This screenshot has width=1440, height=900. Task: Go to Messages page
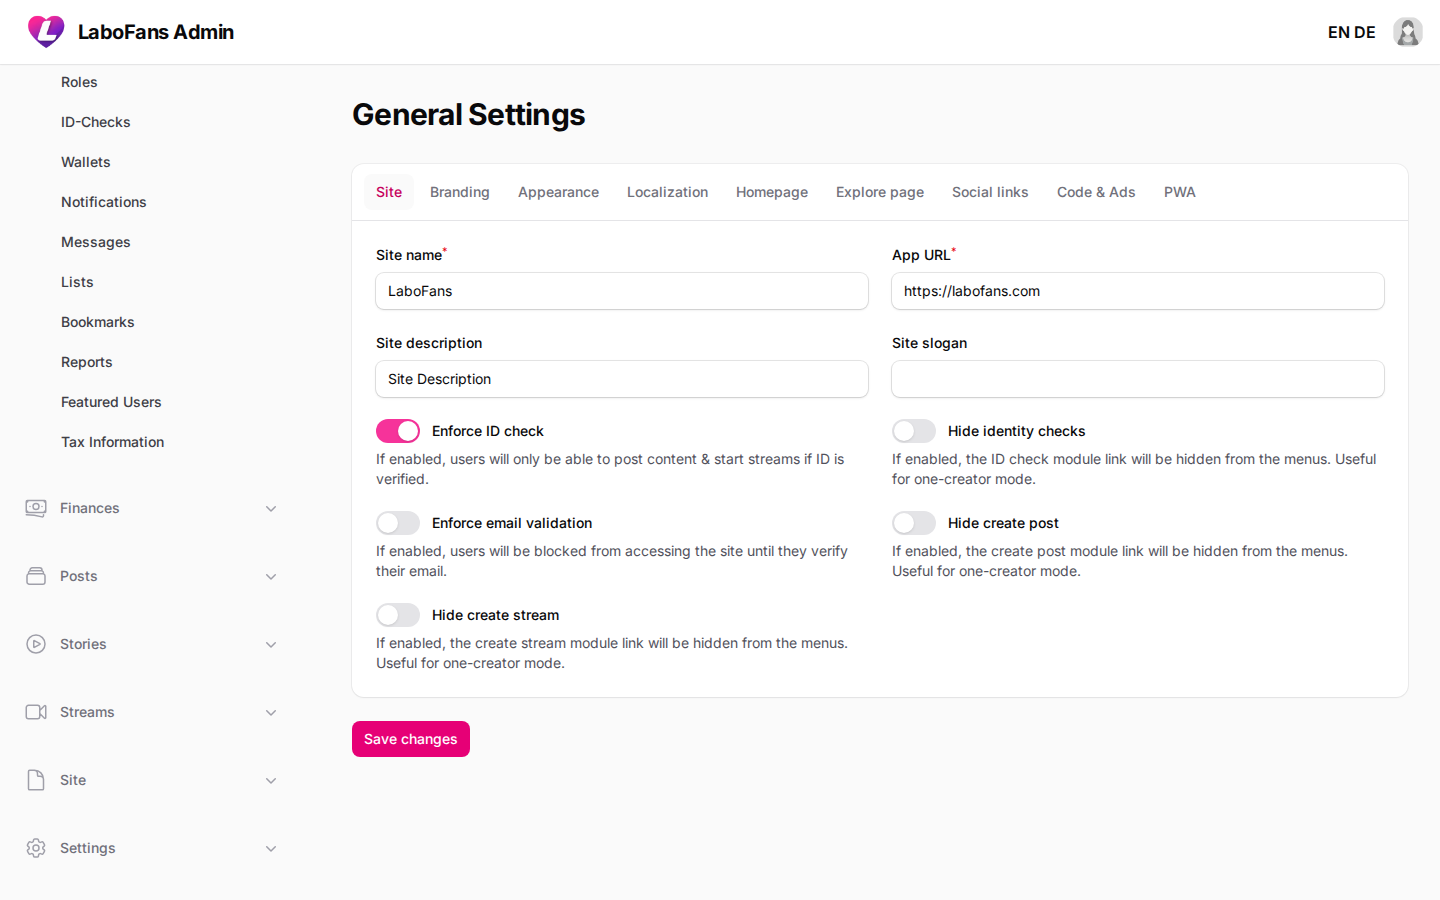tap(96, 242)
